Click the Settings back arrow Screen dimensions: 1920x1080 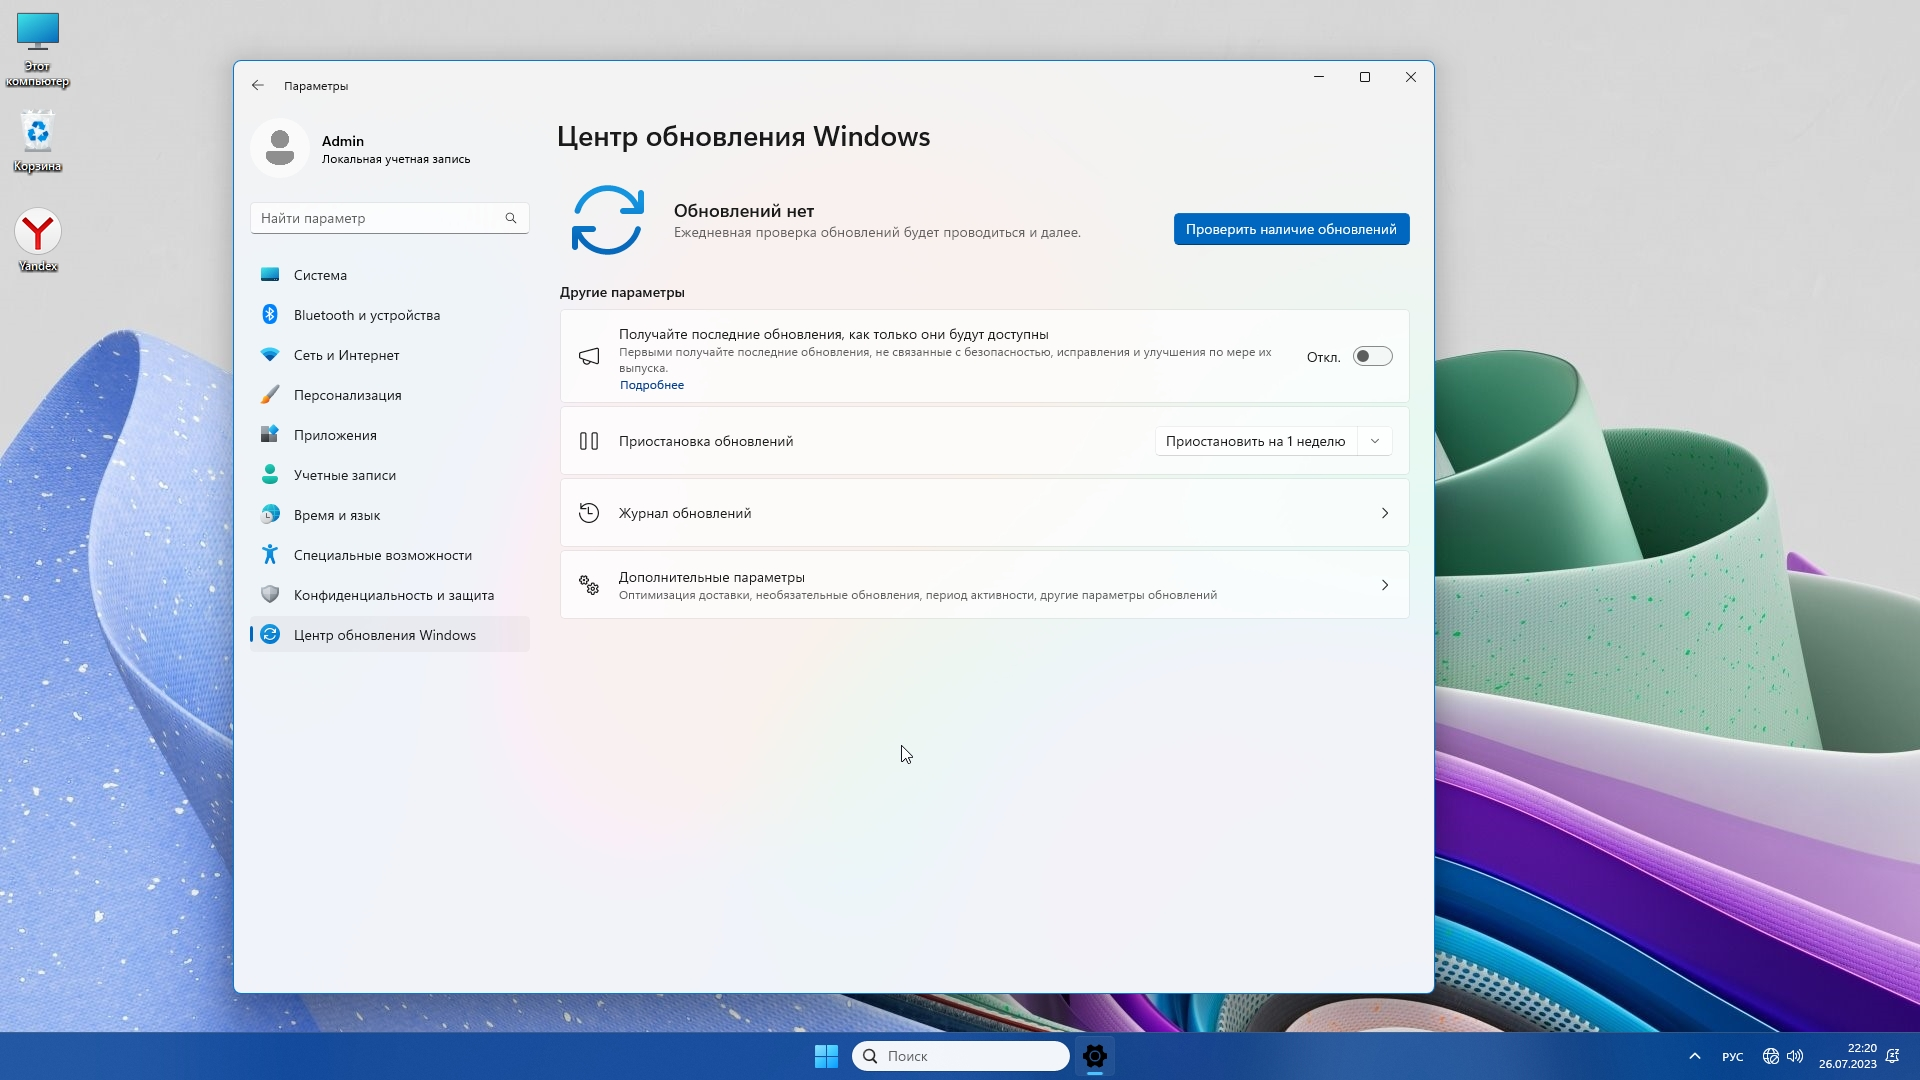[258, 86]
